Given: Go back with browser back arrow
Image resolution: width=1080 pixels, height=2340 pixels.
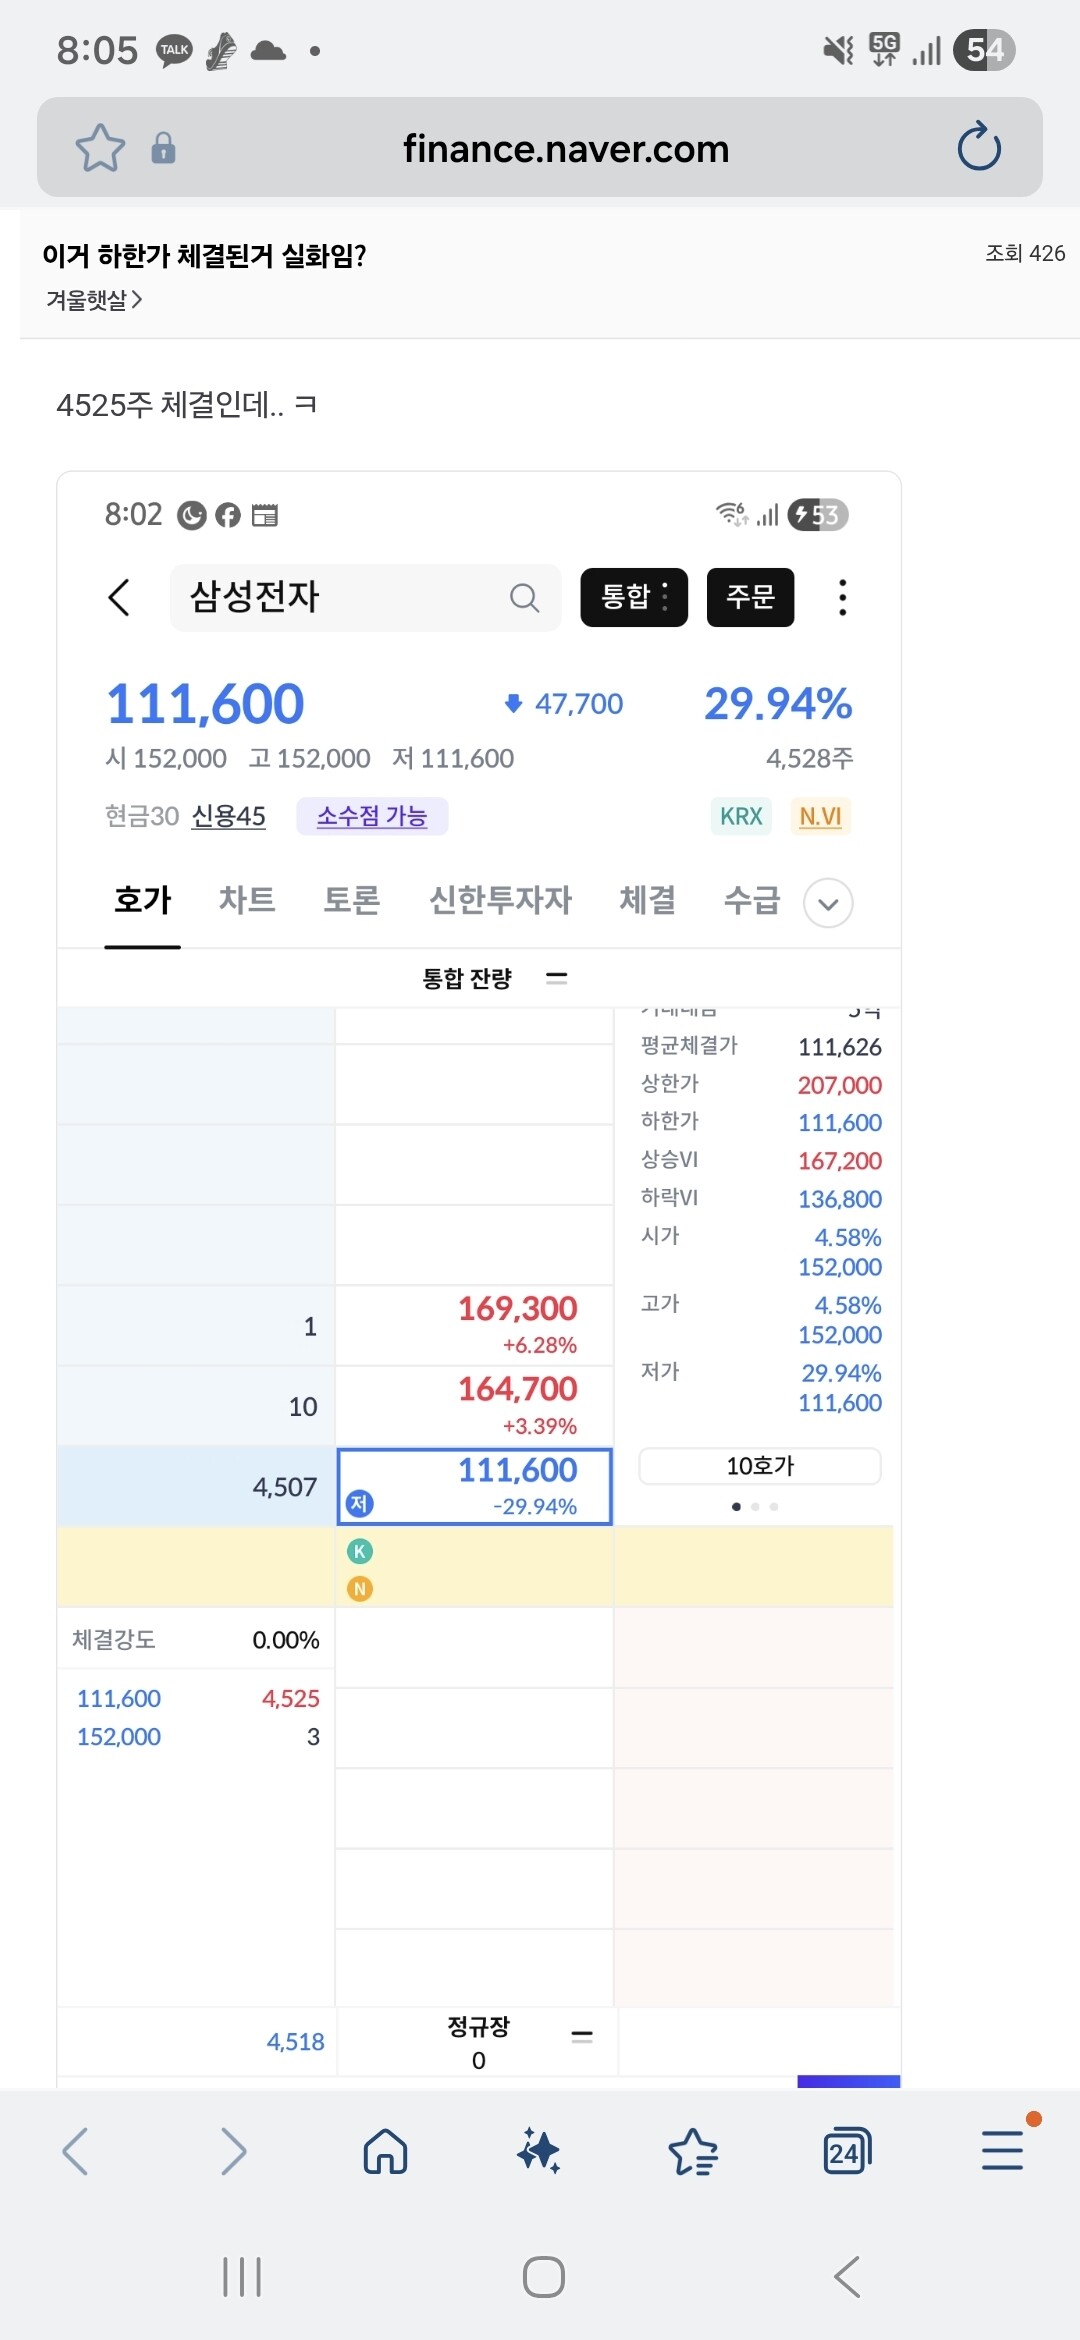Looking at the screenshot, I should [x=76, y=2151].
